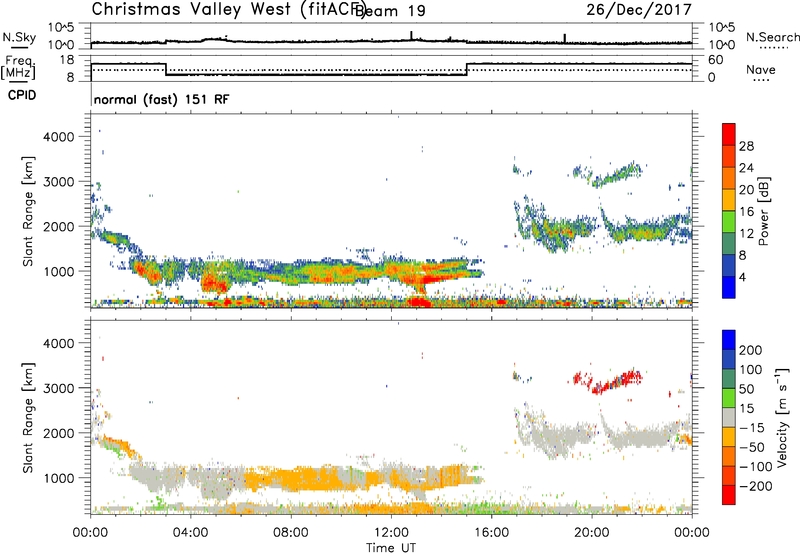Click the blue bottom segment of power color bar
This screenshot has width=800, height=554.
[729, 287]
